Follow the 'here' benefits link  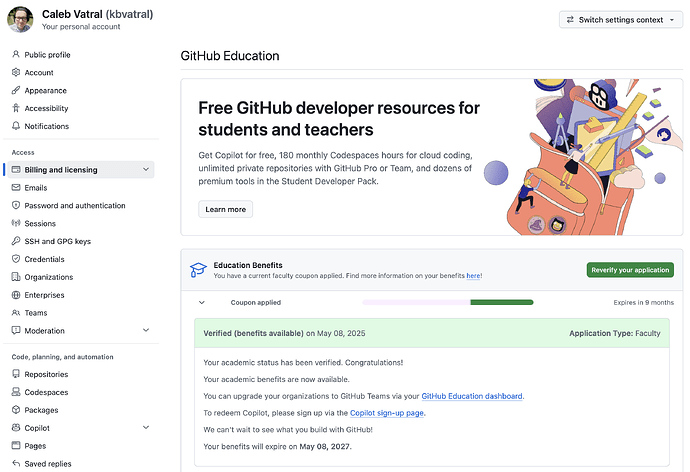click(473, 276)
